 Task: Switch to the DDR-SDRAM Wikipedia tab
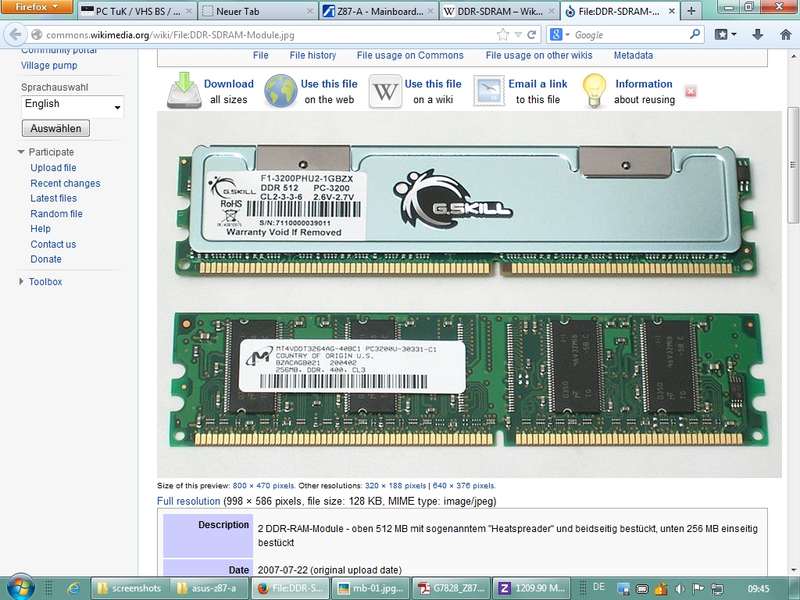(499, 11)
